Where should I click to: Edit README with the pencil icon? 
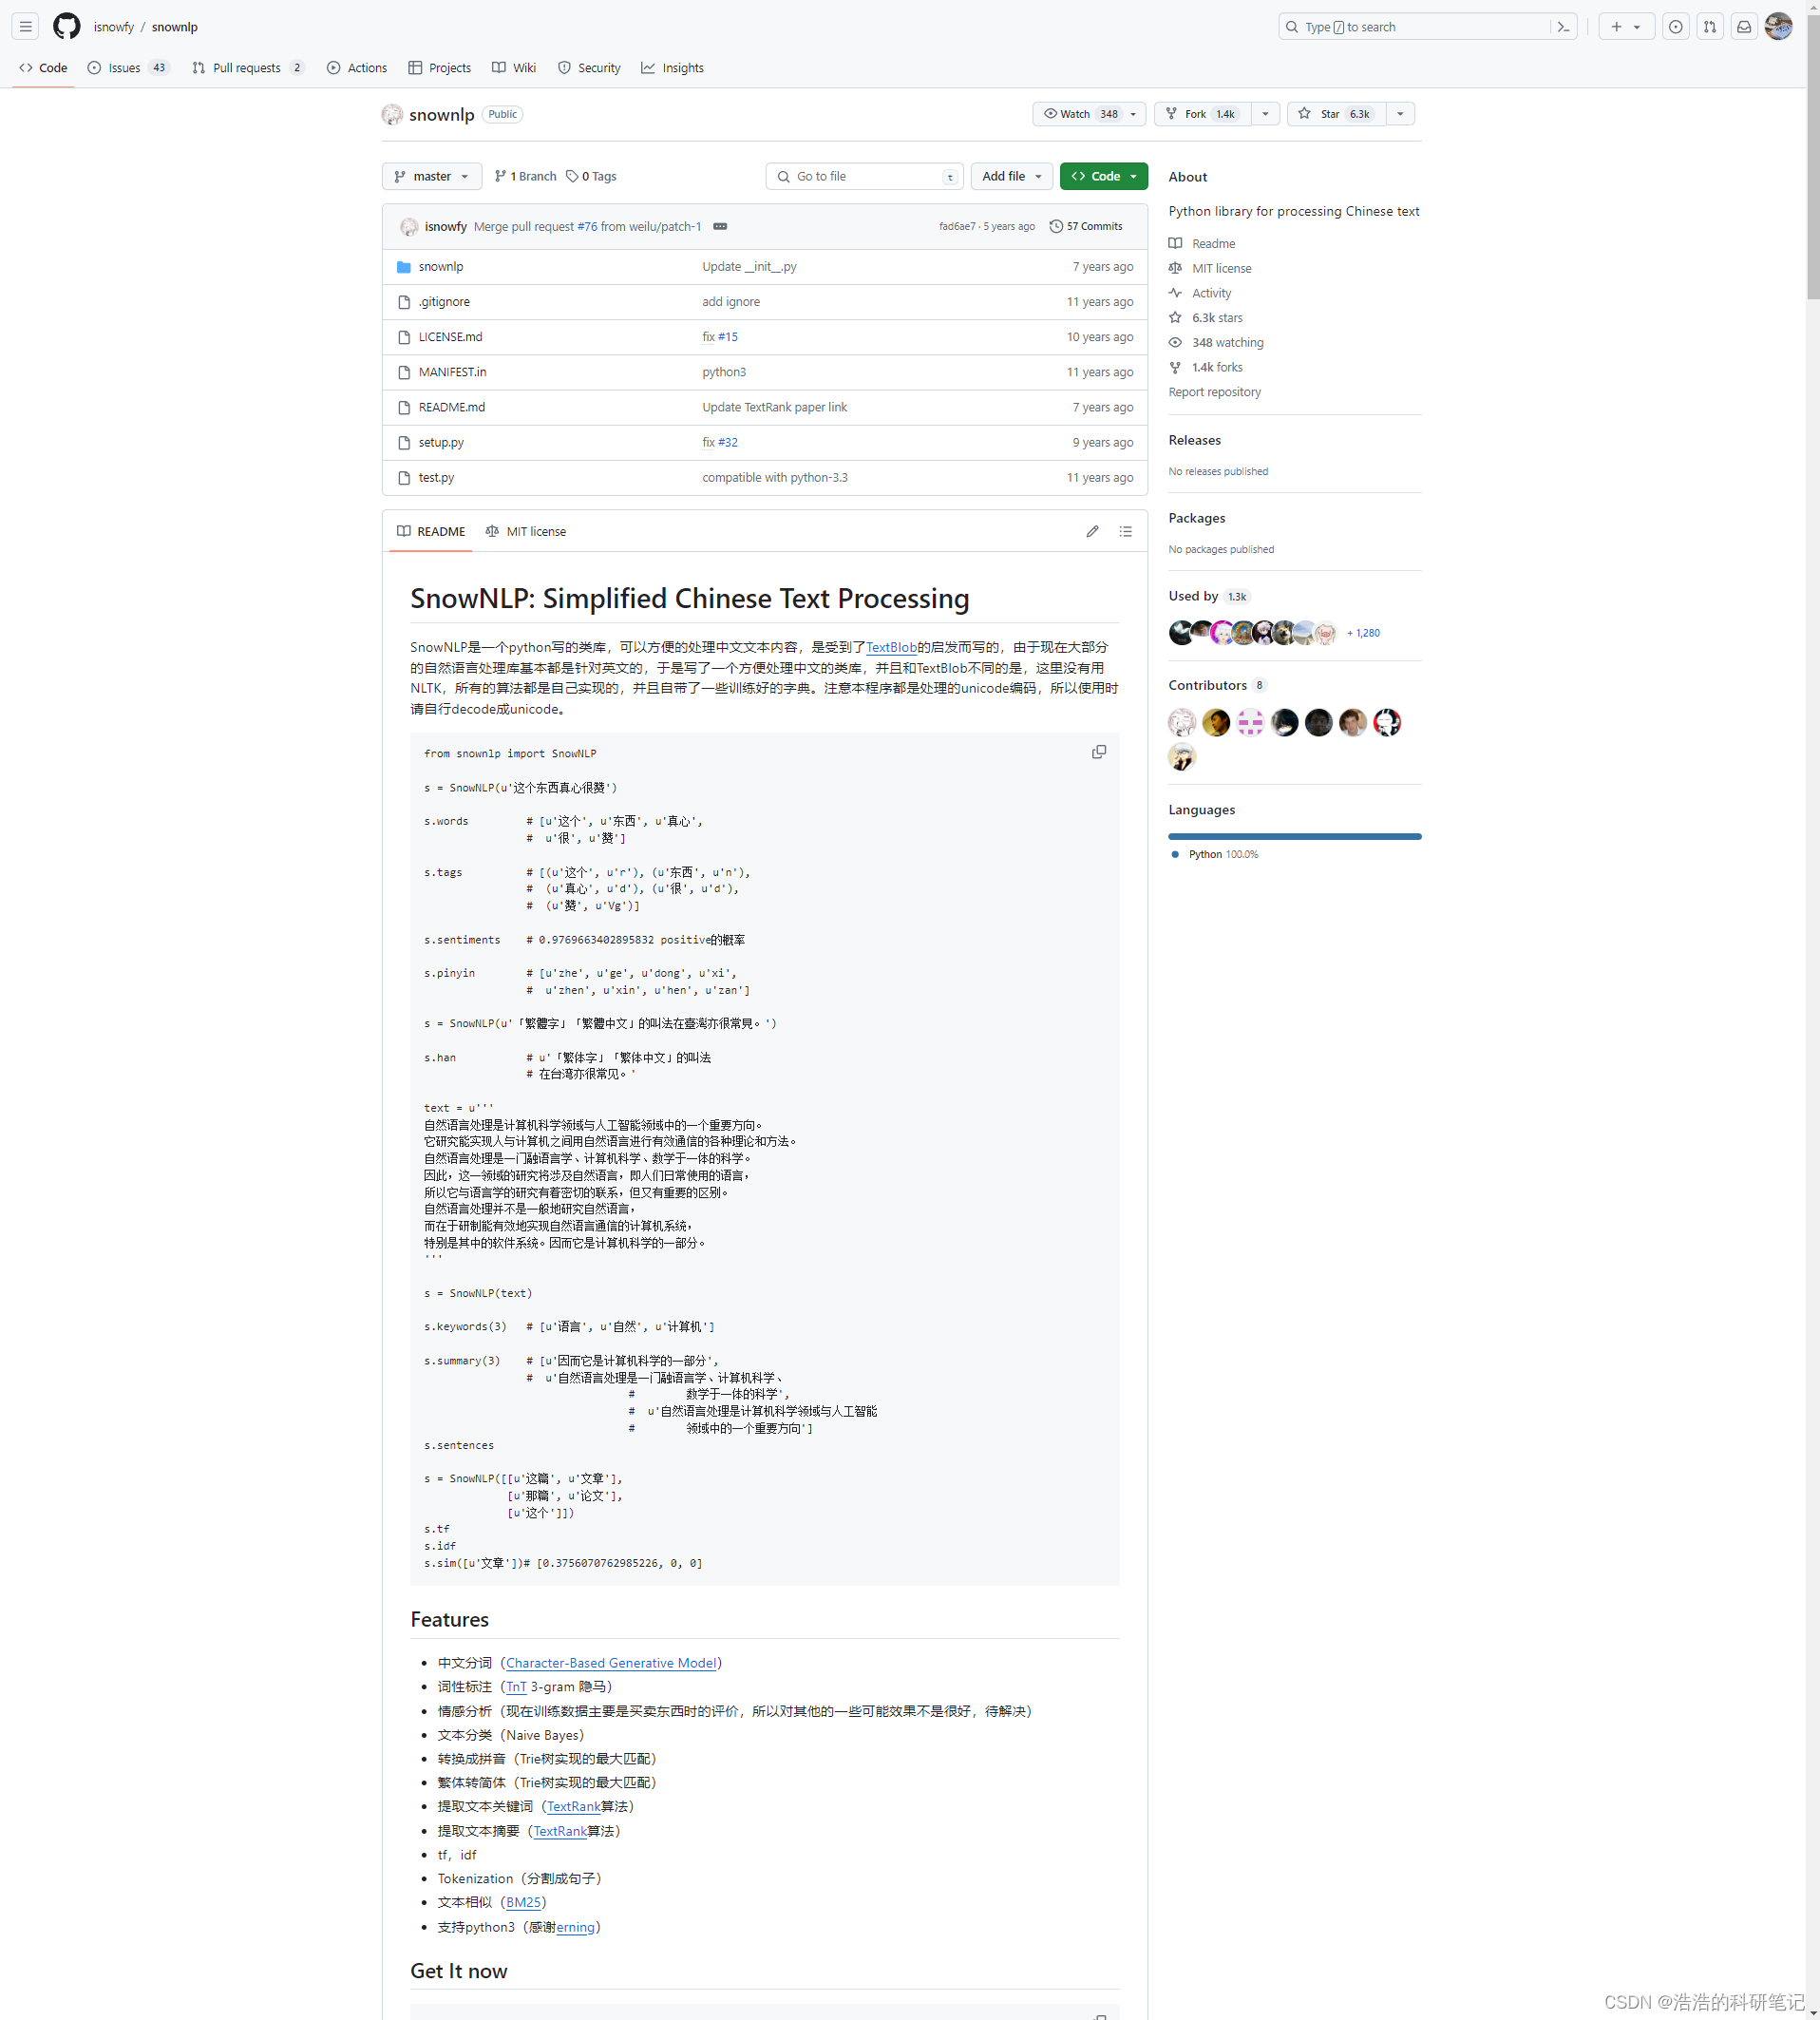click(1092, 532)
